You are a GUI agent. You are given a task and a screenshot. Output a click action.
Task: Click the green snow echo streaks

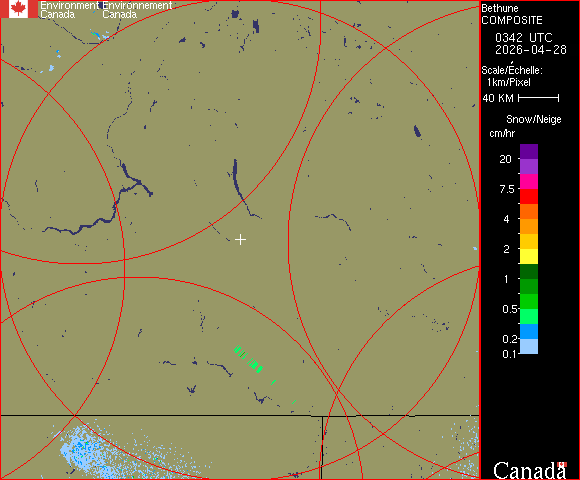click(248, 359)
